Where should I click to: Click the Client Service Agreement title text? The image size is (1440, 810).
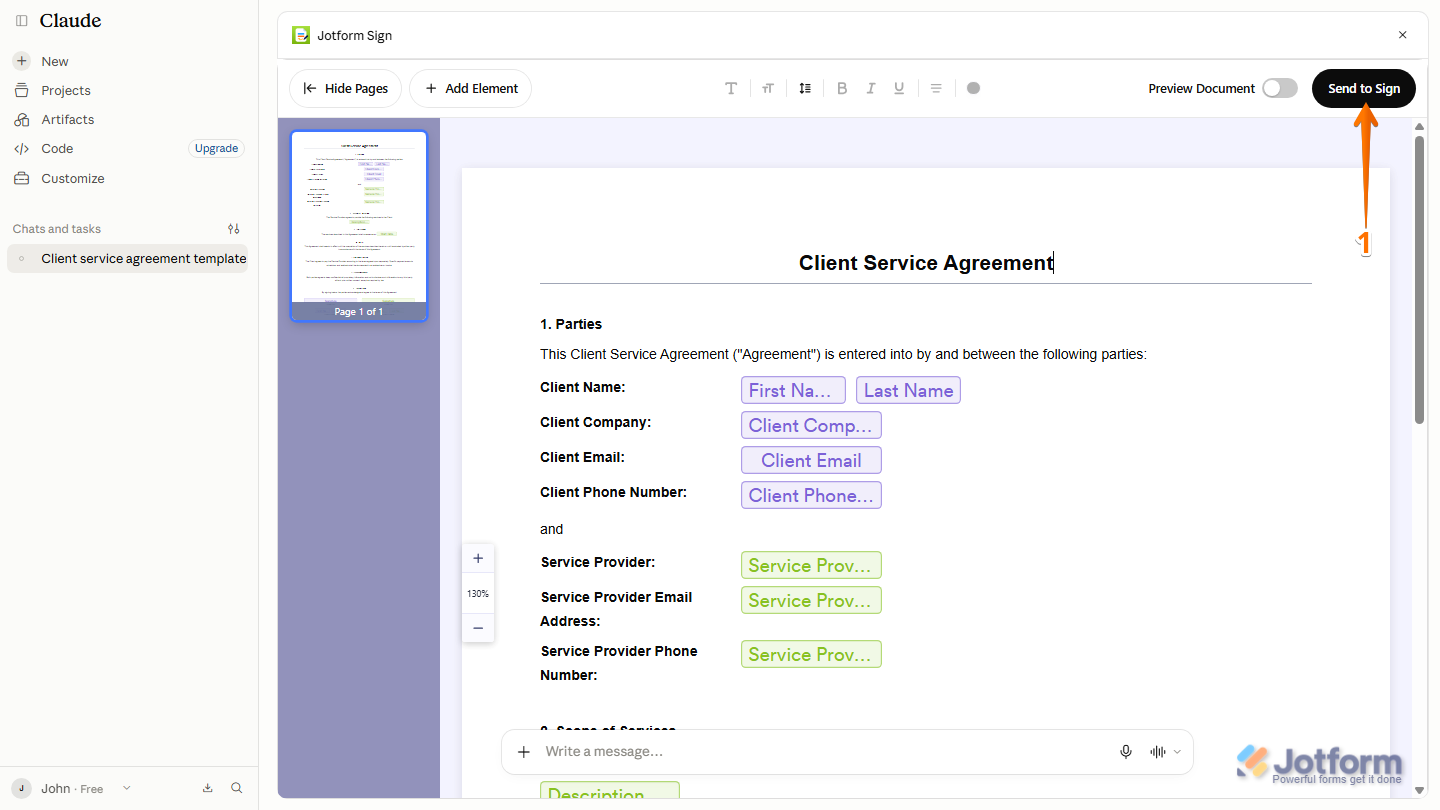point(926,262)
